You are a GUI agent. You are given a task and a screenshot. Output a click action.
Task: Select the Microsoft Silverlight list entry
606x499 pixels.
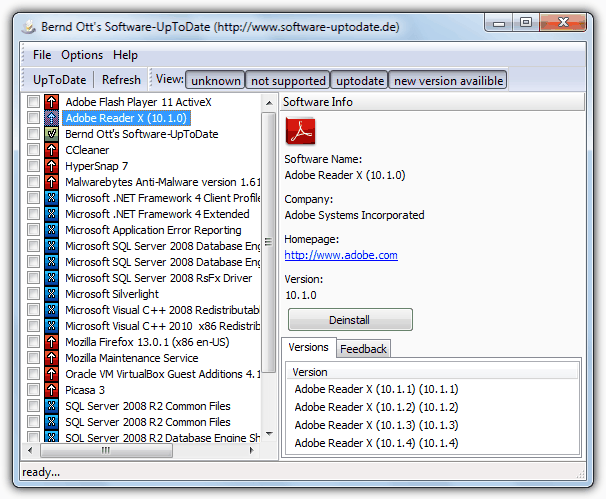click(112, 294)
